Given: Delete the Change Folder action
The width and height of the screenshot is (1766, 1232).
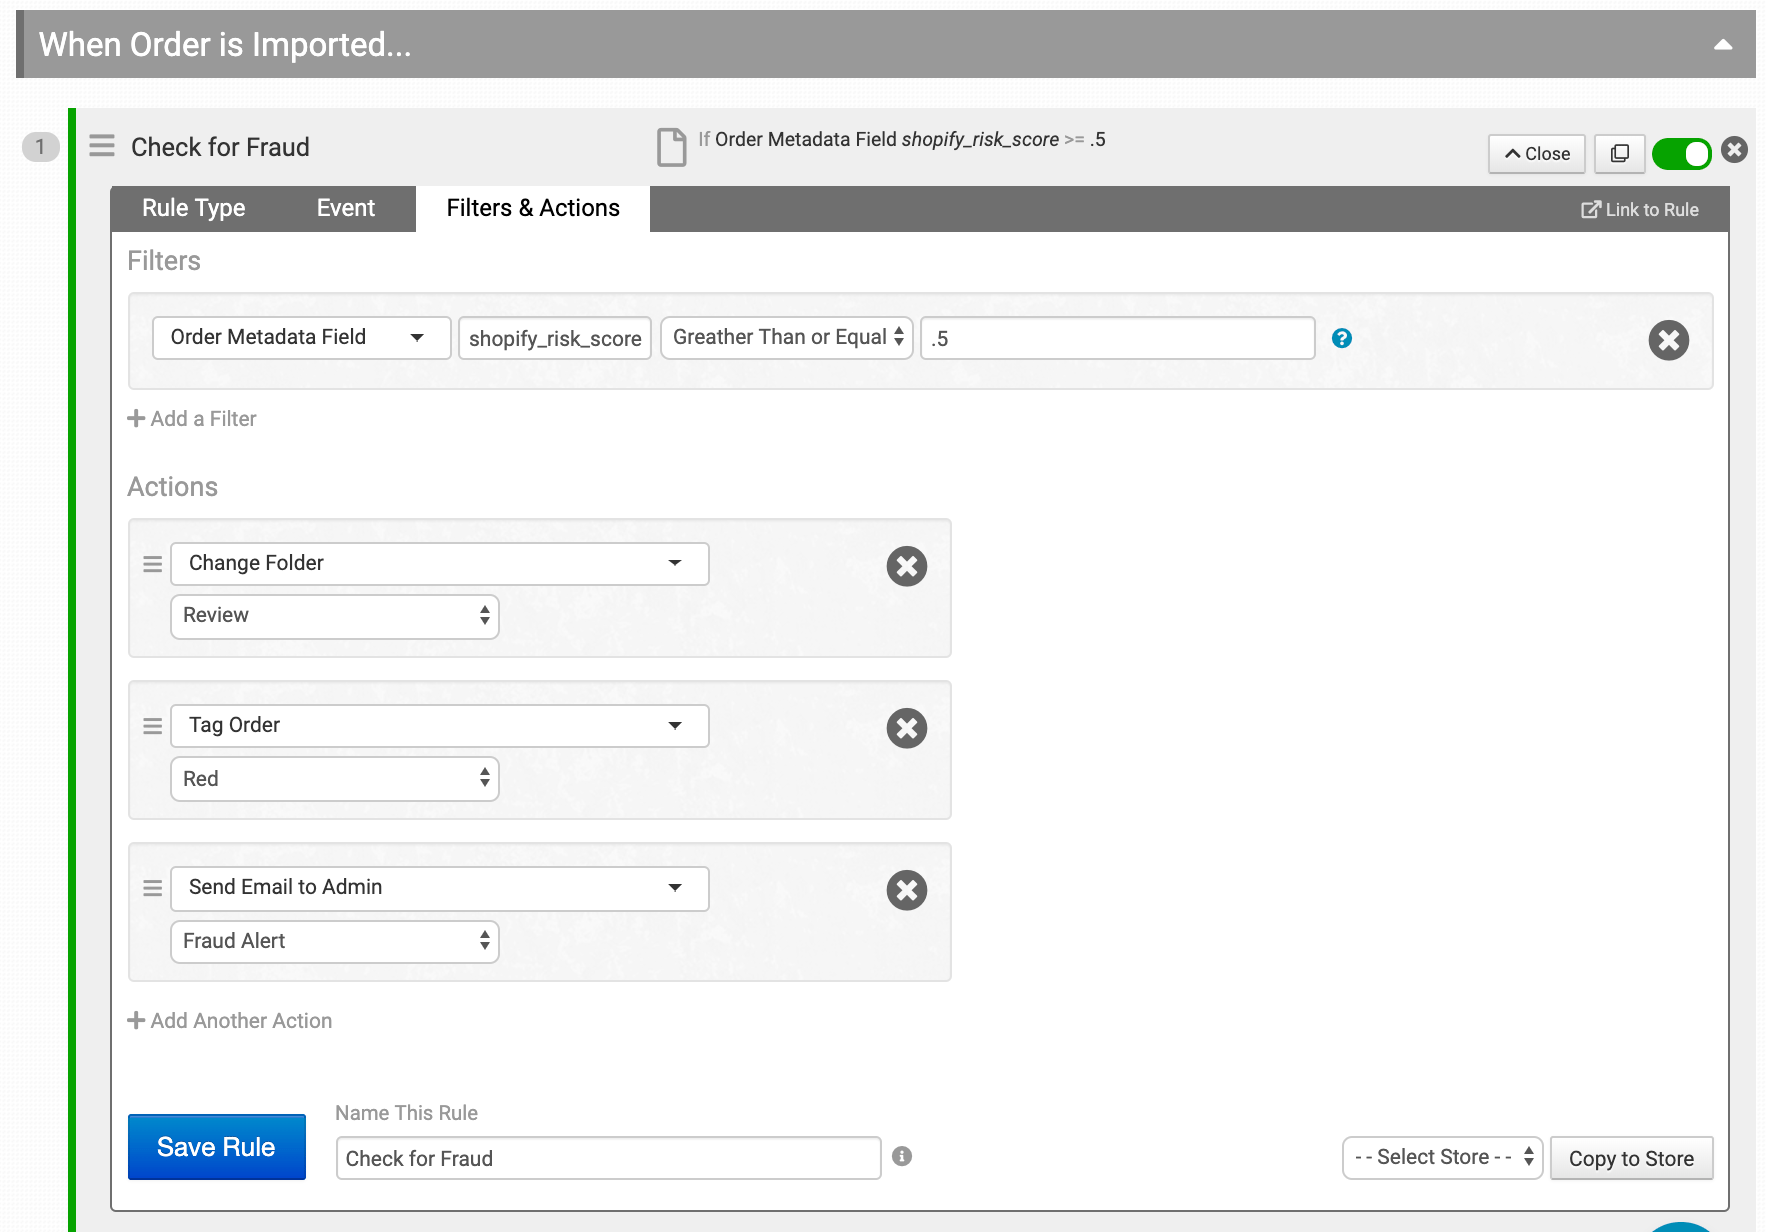Looking at the screenshot, I should point(906,566).
